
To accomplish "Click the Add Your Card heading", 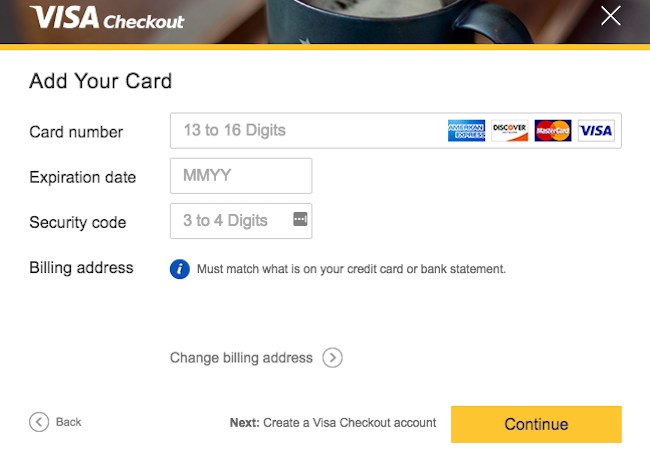I will click(x=100, y=81).
